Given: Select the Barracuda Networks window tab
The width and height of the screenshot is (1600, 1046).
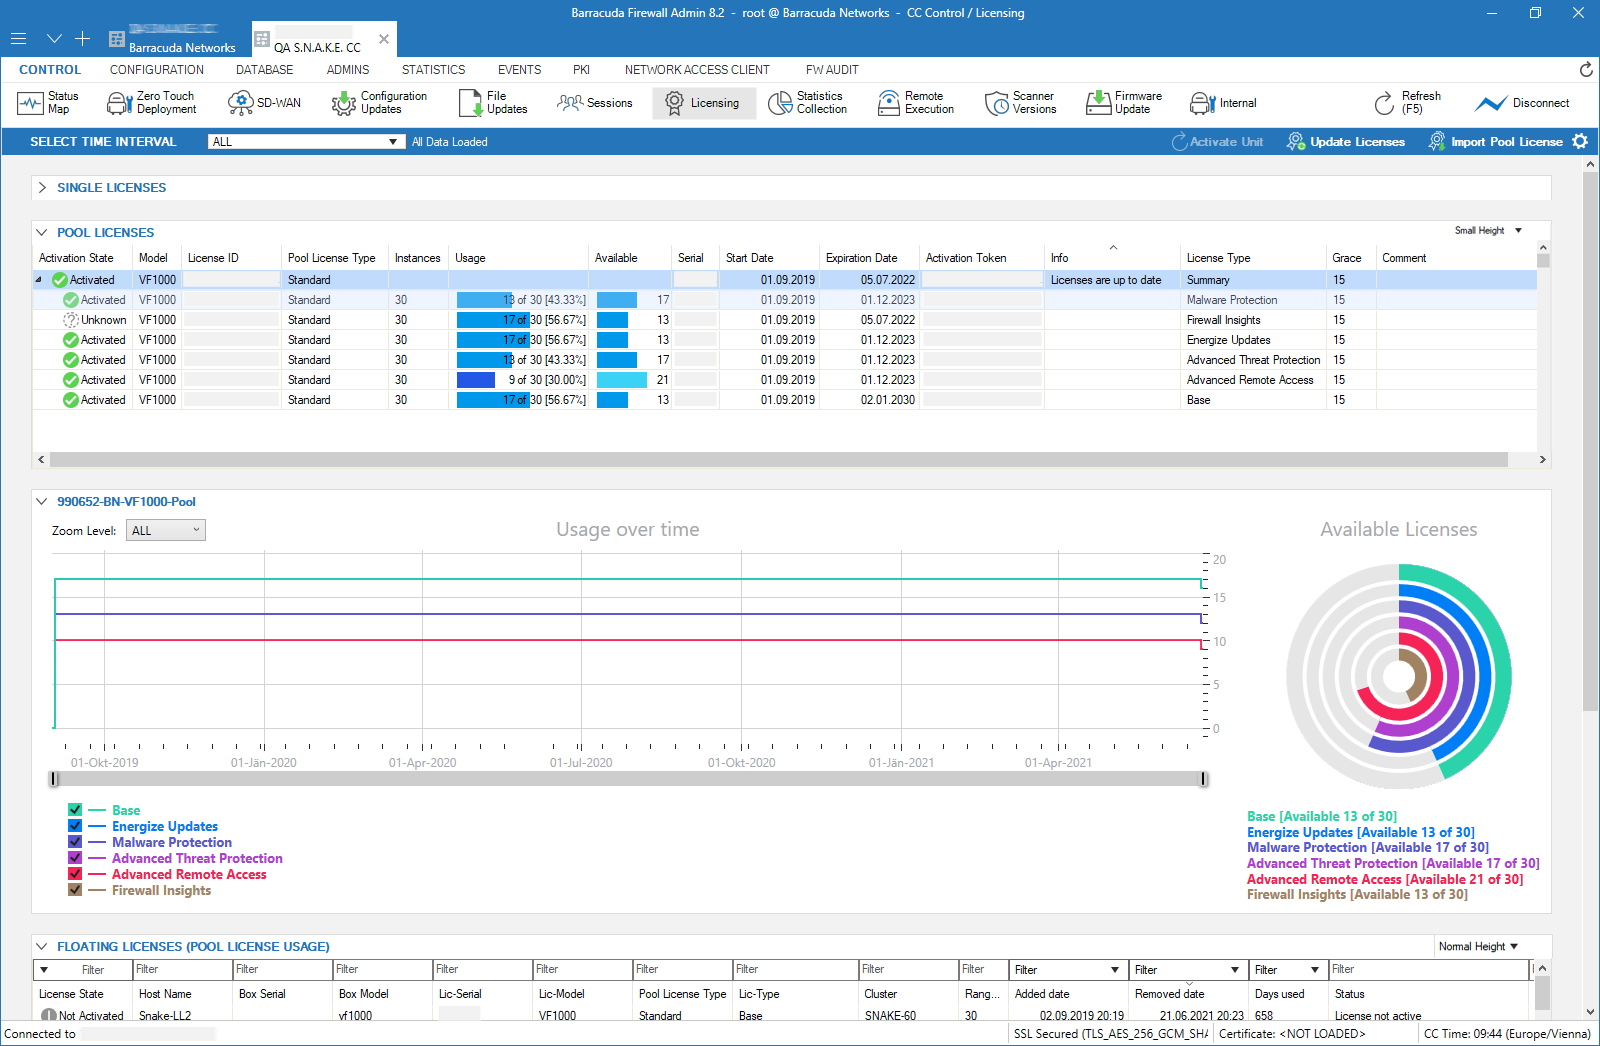Looking at the screenshot, I should tap(175, 40).
